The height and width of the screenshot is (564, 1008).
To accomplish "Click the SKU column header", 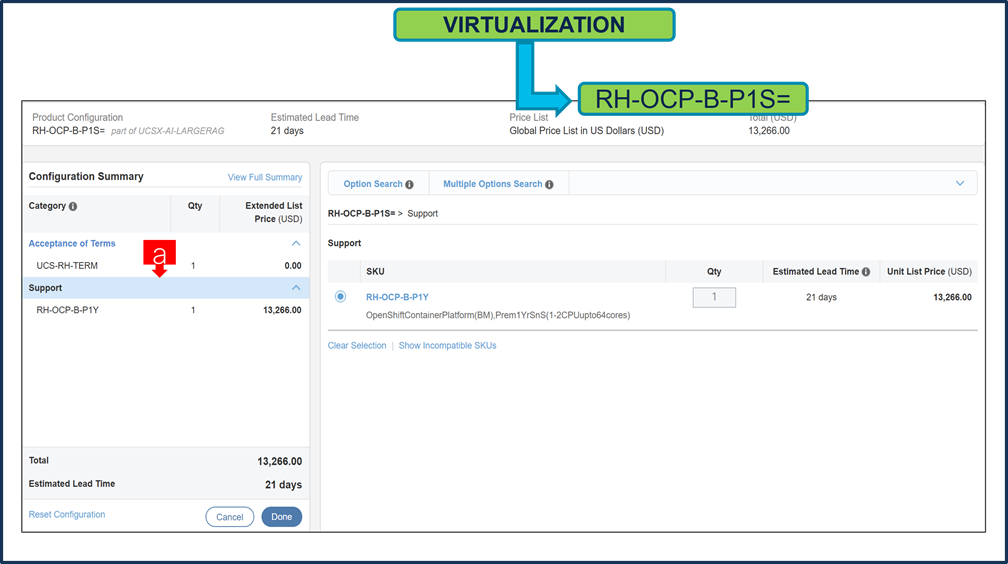I will 375,271.
